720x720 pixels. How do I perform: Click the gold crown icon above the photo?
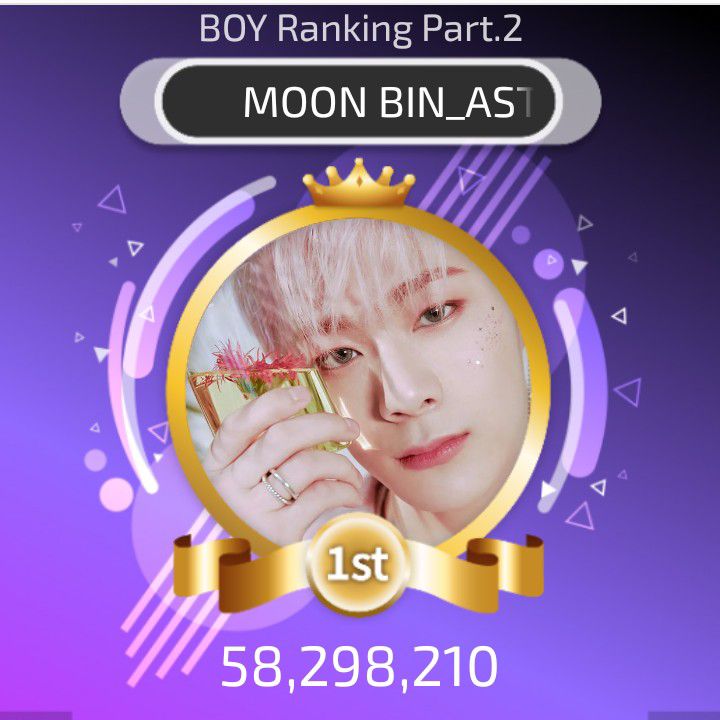(x=359, y=183)
